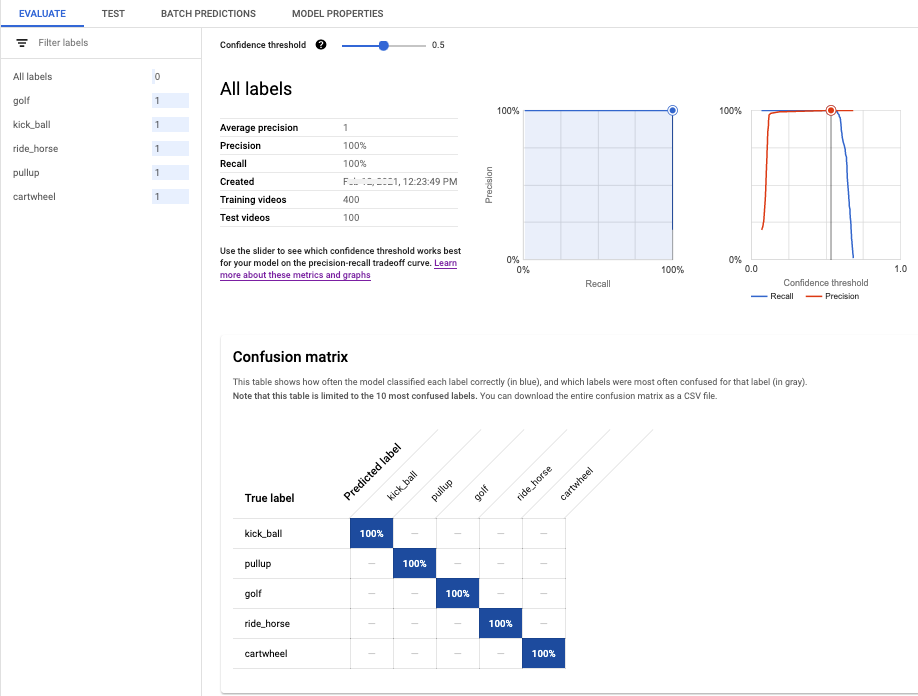Click the Created timestamp value
Viewport: 918px width, 696px height.
tap(400, 181)
